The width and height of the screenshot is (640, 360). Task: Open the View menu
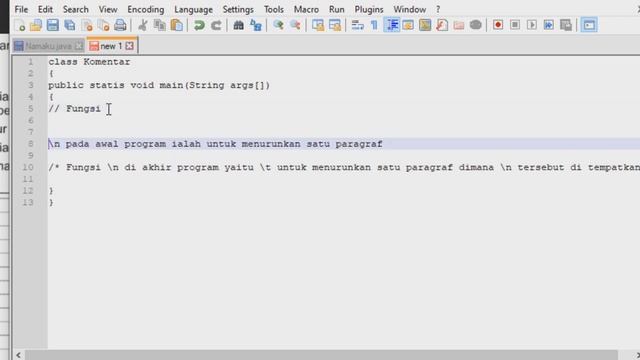pos(108,9)
